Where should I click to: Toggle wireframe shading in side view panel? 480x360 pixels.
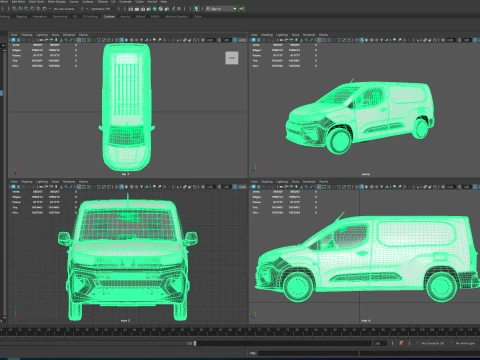pos(356,187)
